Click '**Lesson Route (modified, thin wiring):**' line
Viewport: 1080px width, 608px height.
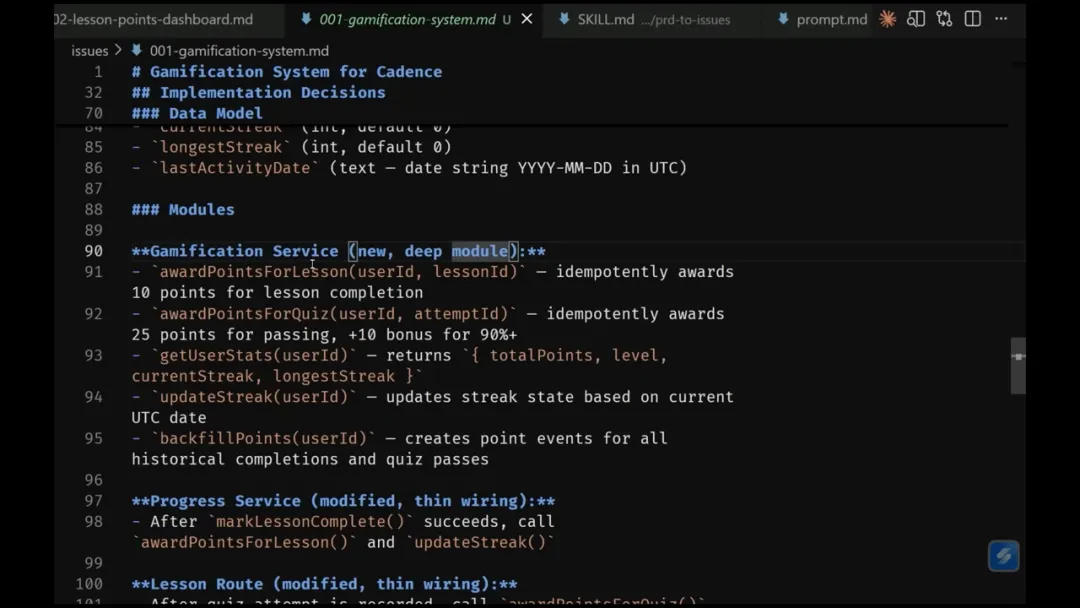coord(324,584)
